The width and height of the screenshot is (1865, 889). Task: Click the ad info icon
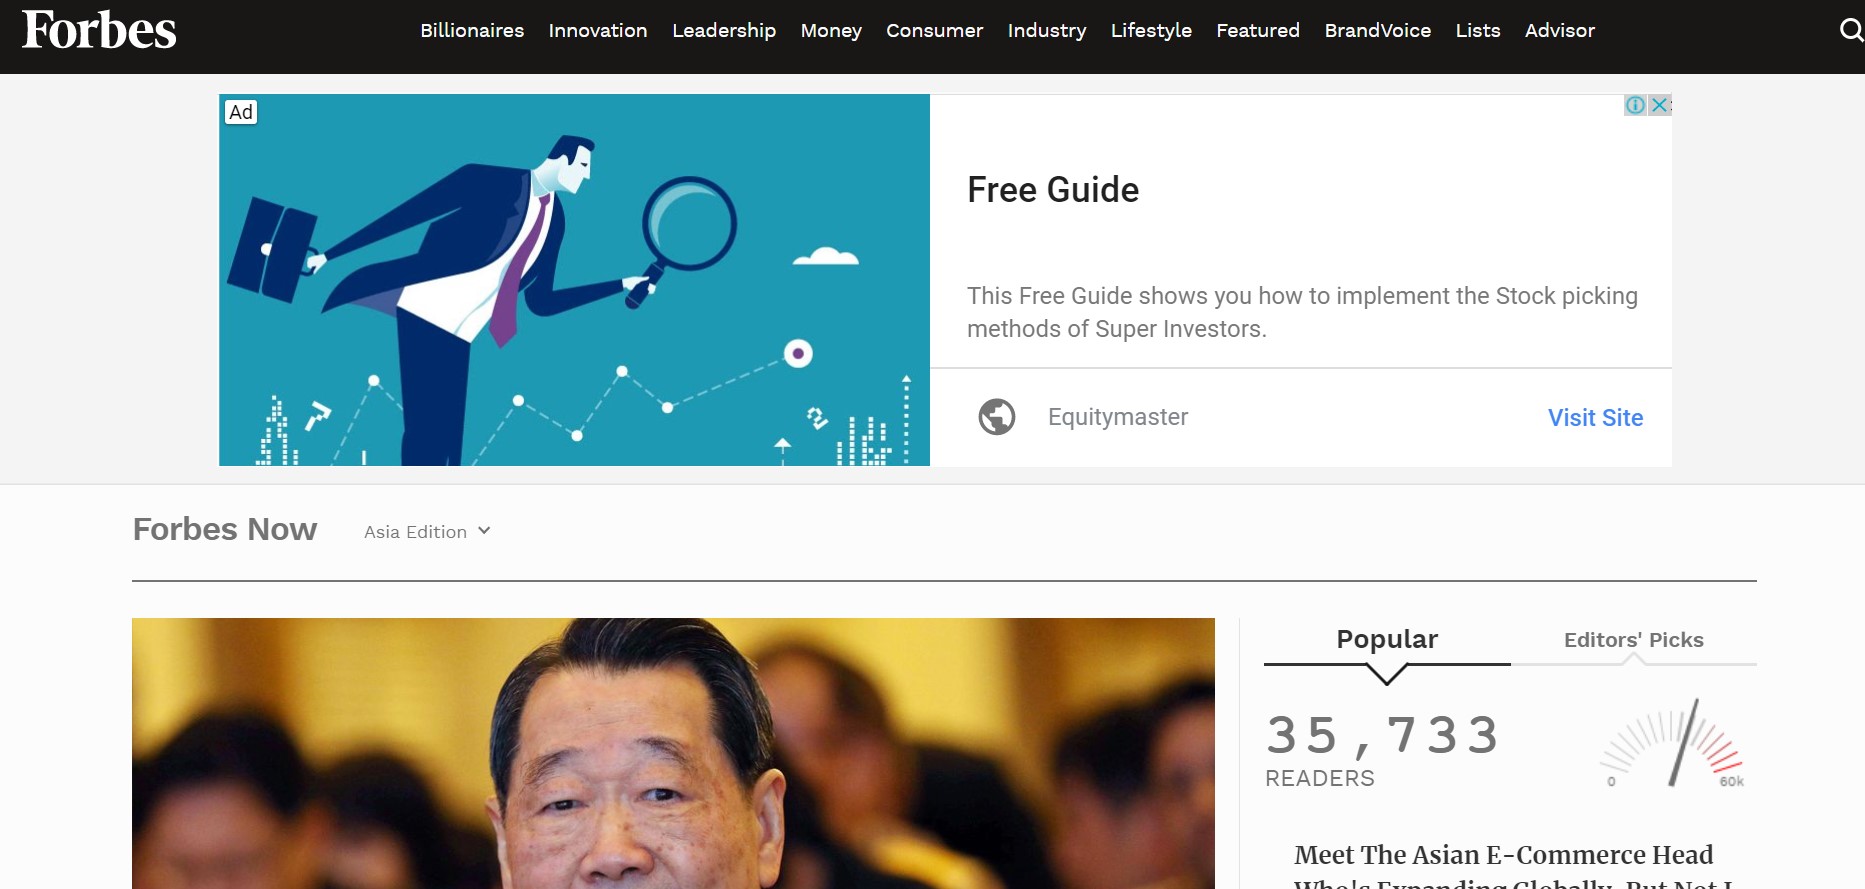tap(1635, 105)
